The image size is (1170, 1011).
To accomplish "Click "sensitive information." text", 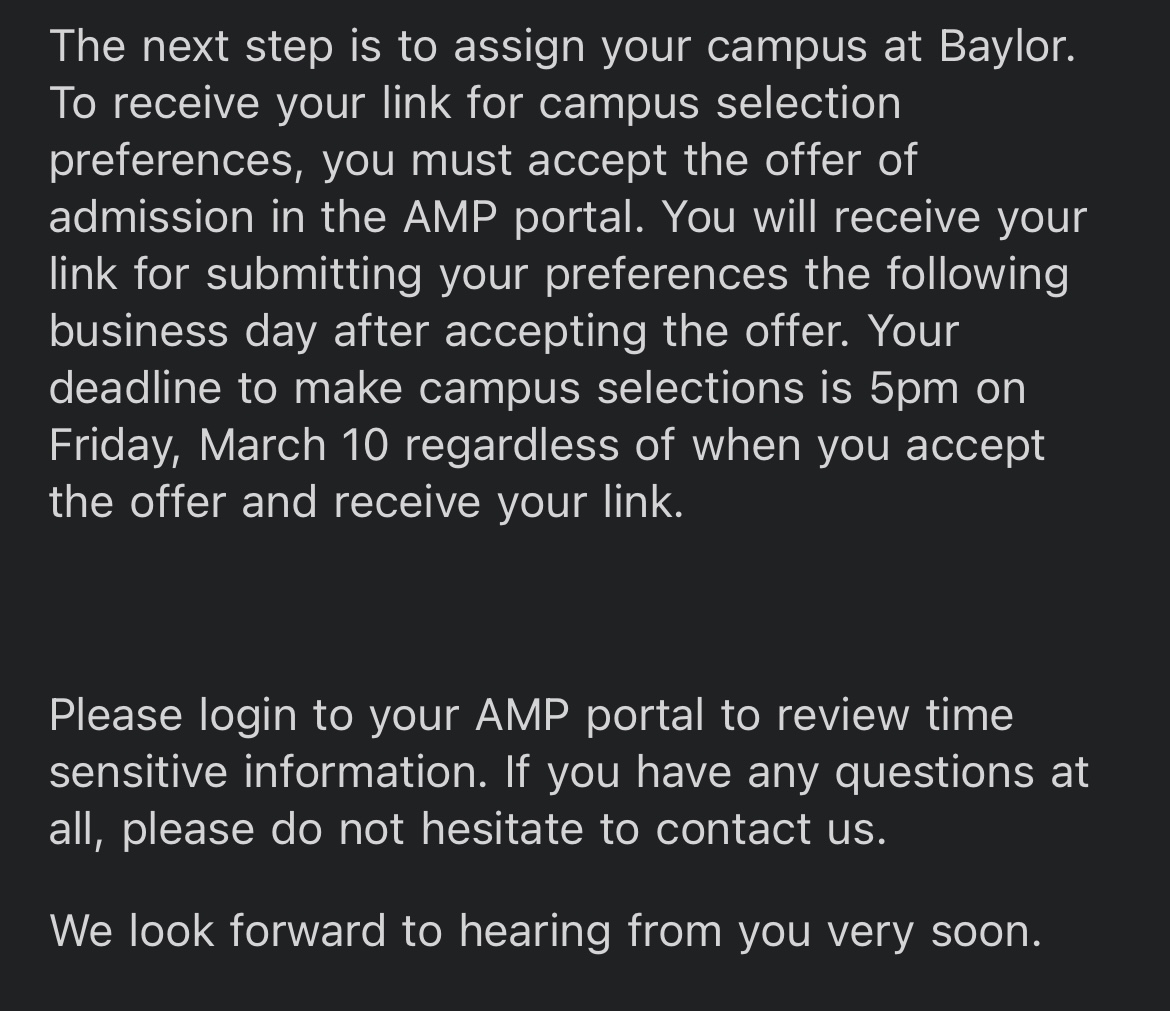I will point(268,772).
